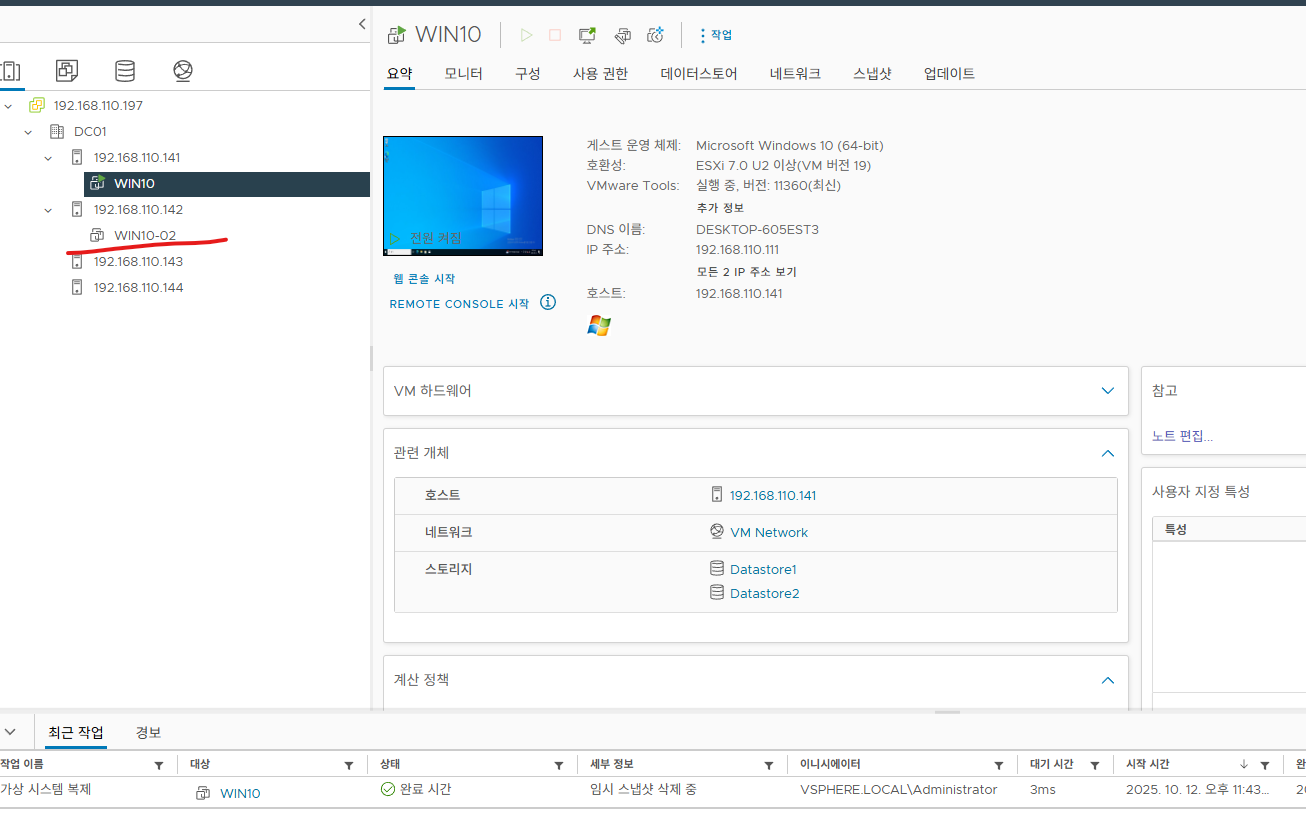The width and height of the screenshot is (1306, 819).
Task: Switch to the 최근 작업 tab
Action: click(x=76, y=733)
